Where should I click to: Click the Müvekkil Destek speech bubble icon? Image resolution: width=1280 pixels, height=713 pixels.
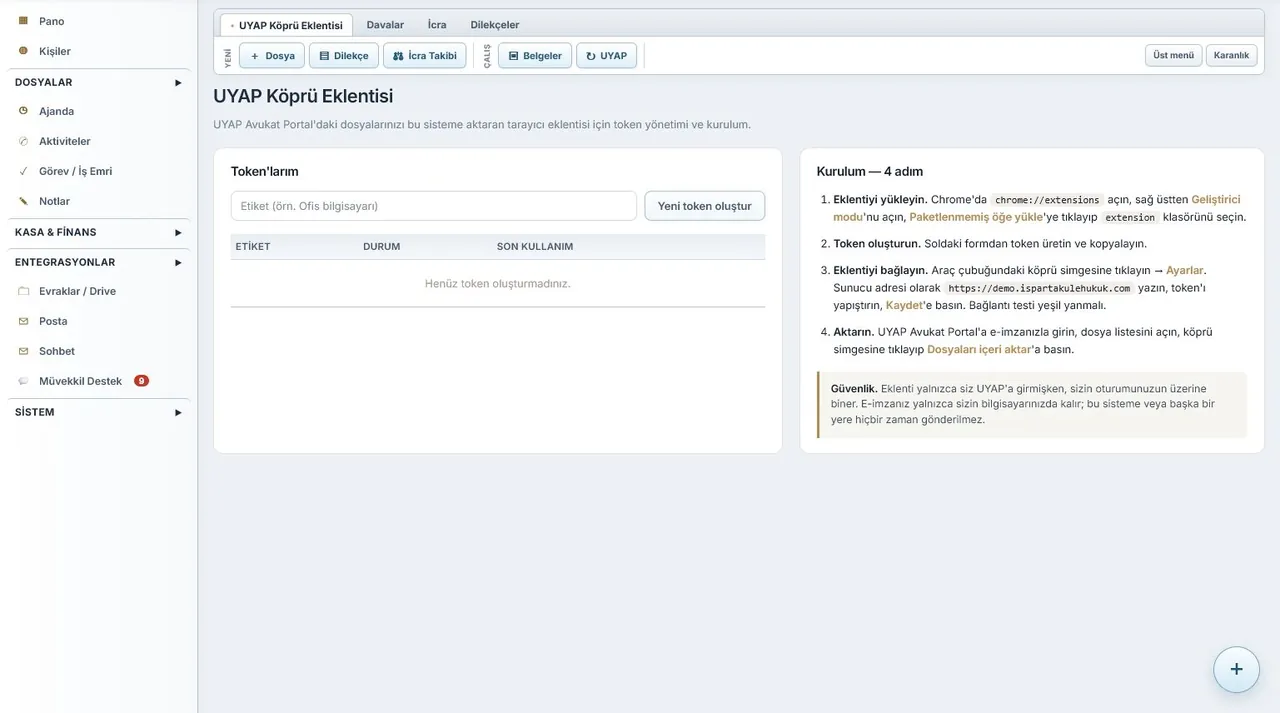pos(23,381)
